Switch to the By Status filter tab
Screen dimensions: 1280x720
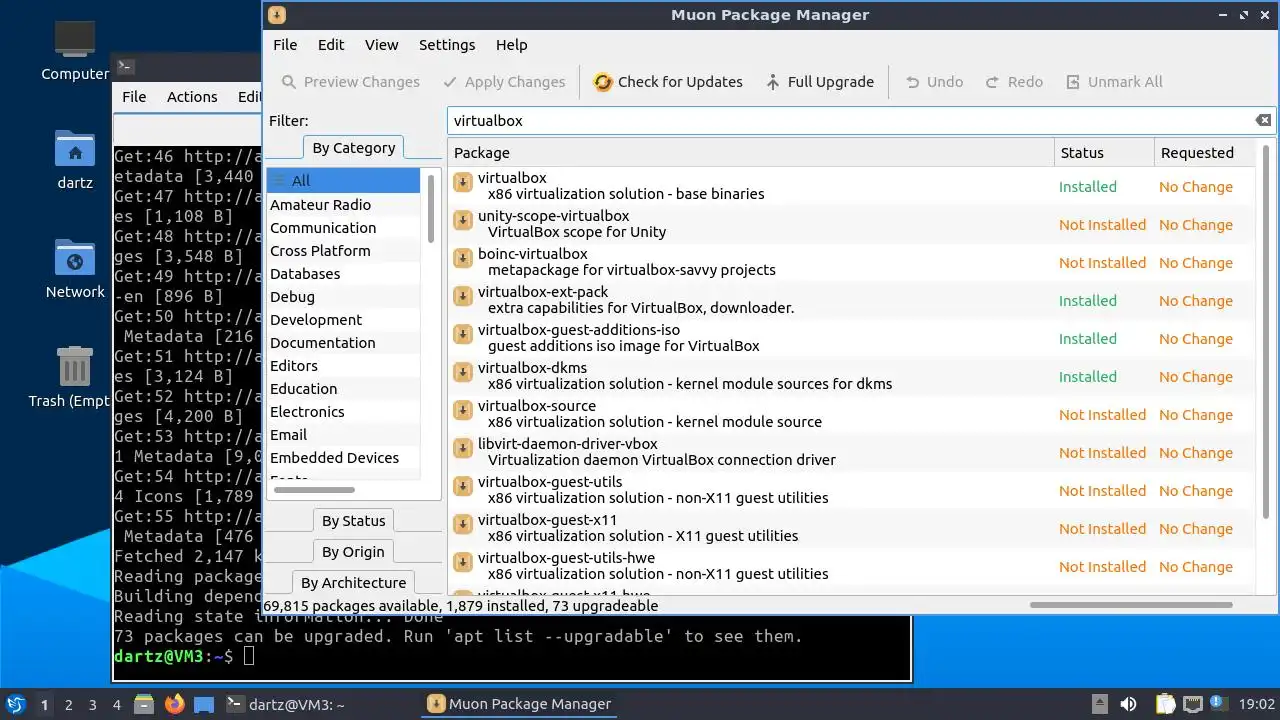[353, 521]
